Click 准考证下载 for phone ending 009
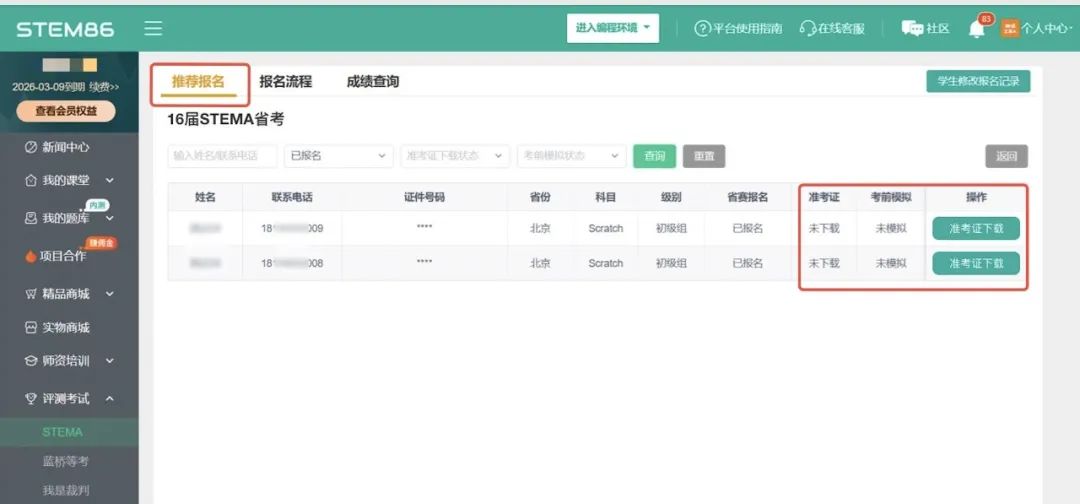Image resolution: width=1080 pixels, height=504 pixels. [976, 229]
